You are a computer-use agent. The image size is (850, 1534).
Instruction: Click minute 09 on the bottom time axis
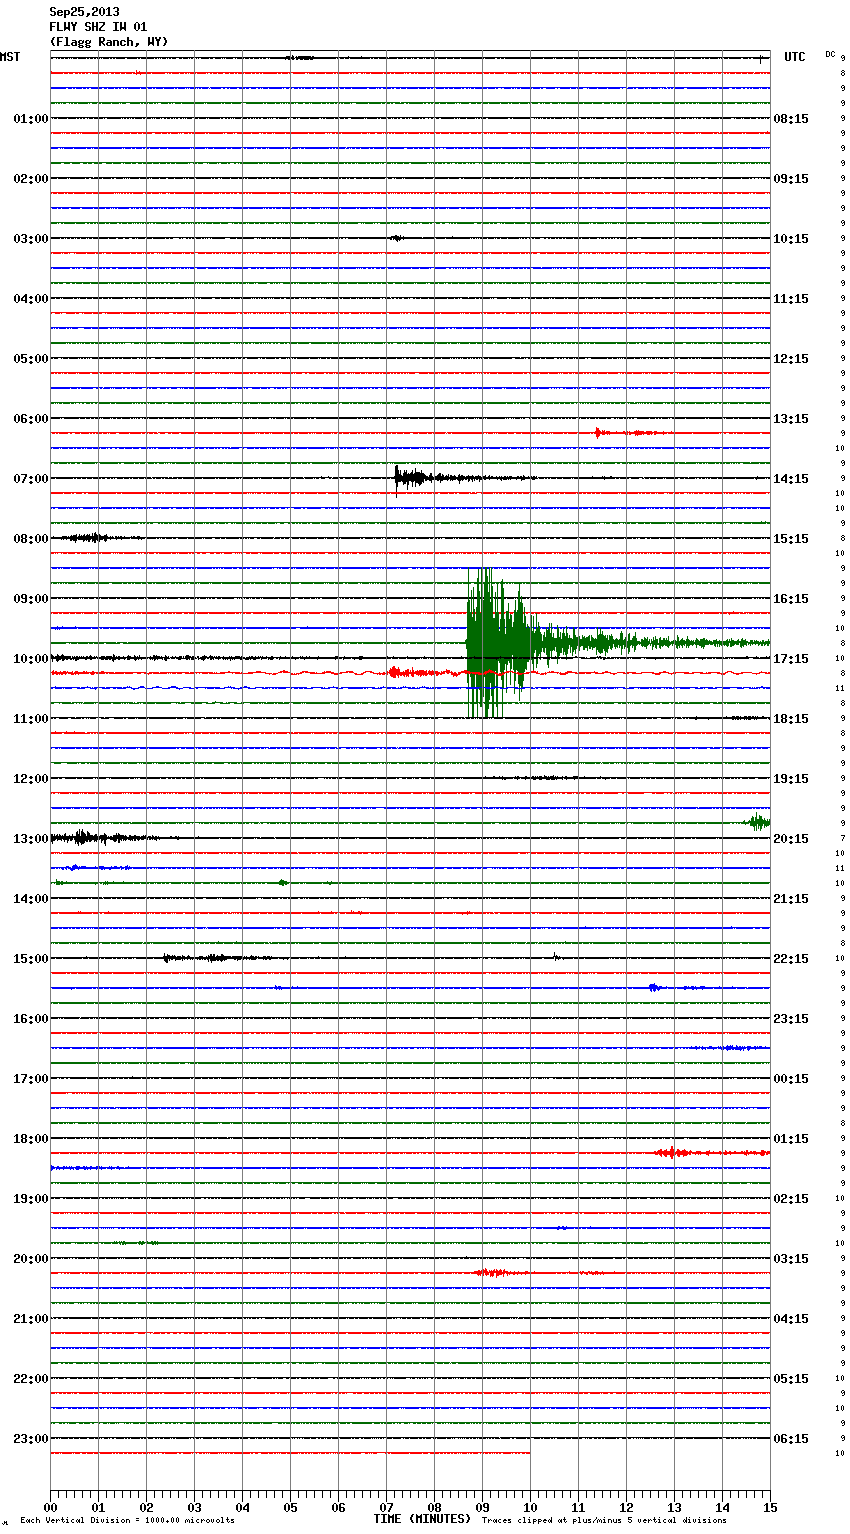point(482,1507)
